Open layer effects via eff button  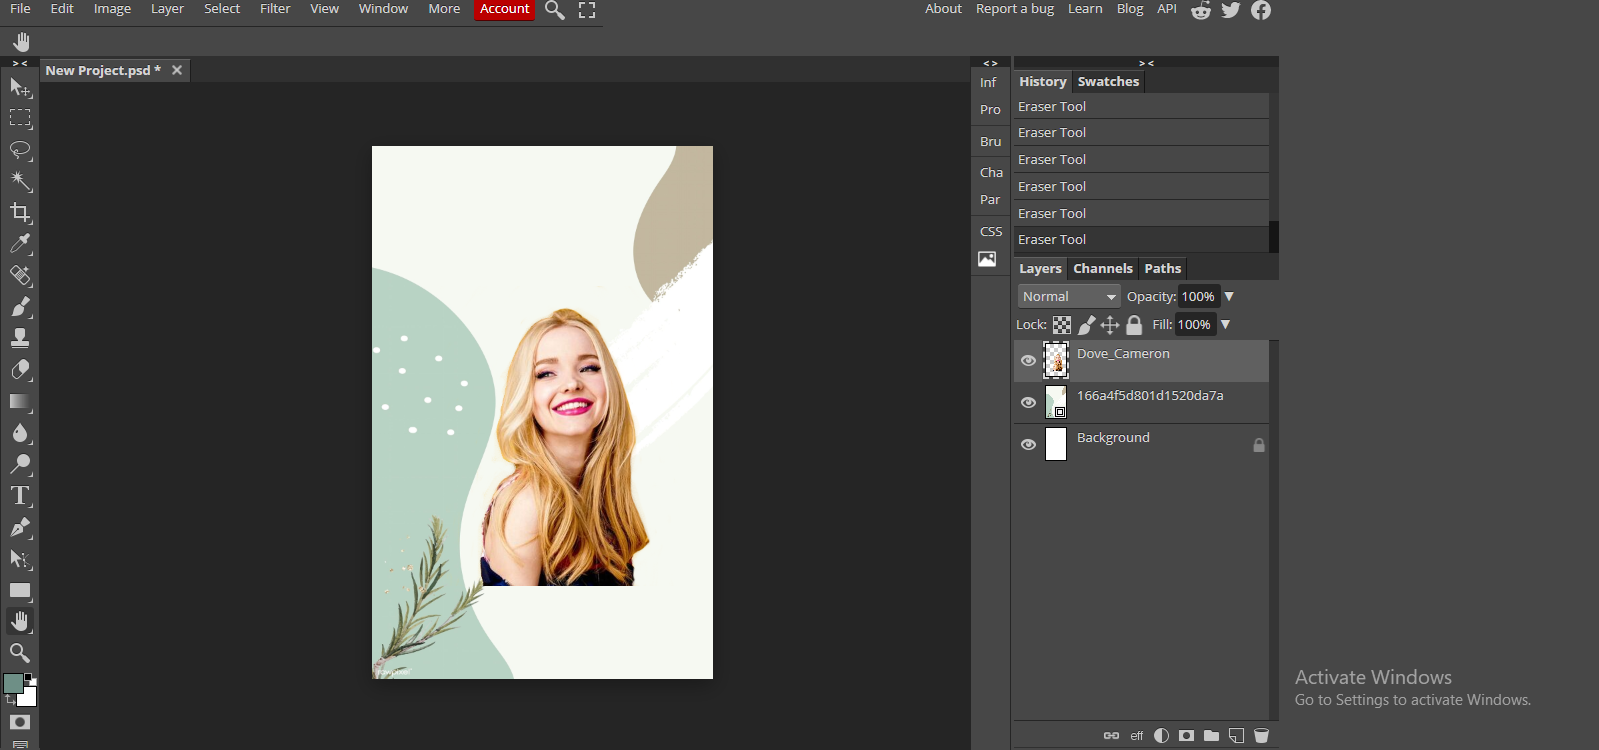point(1137,735)
